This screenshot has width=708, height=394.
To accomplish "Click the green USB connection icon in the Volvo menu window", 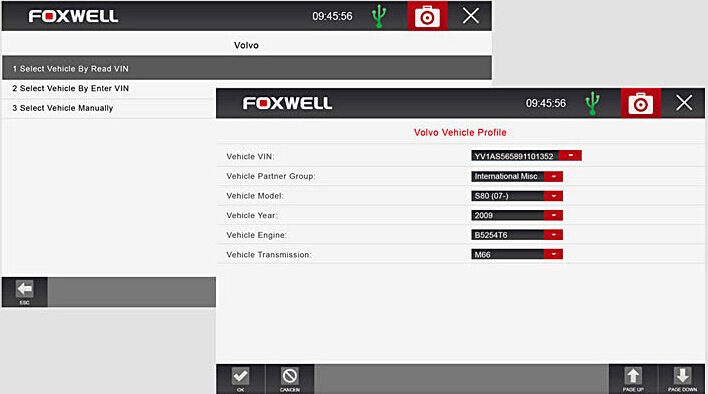I will 379,16.
